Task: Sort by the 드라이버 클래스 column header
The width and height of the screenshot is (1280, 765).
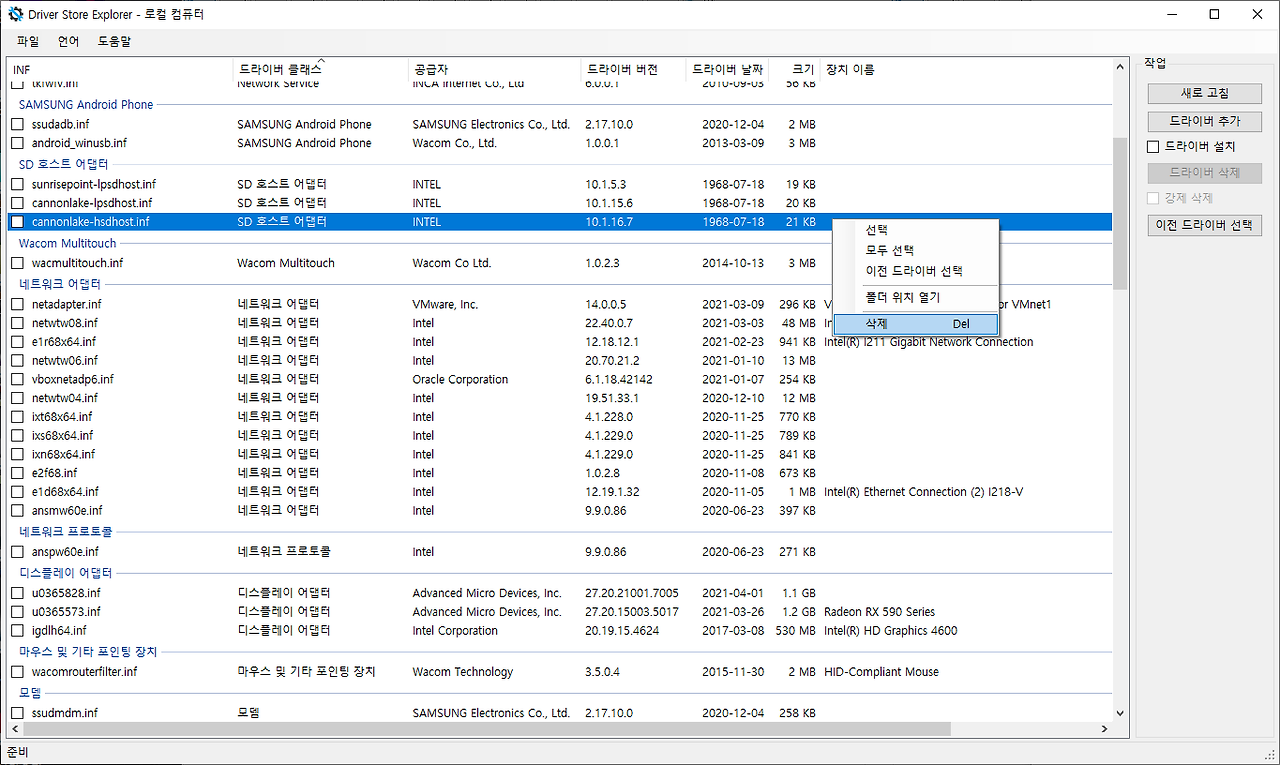Action: tap(320, 70)
